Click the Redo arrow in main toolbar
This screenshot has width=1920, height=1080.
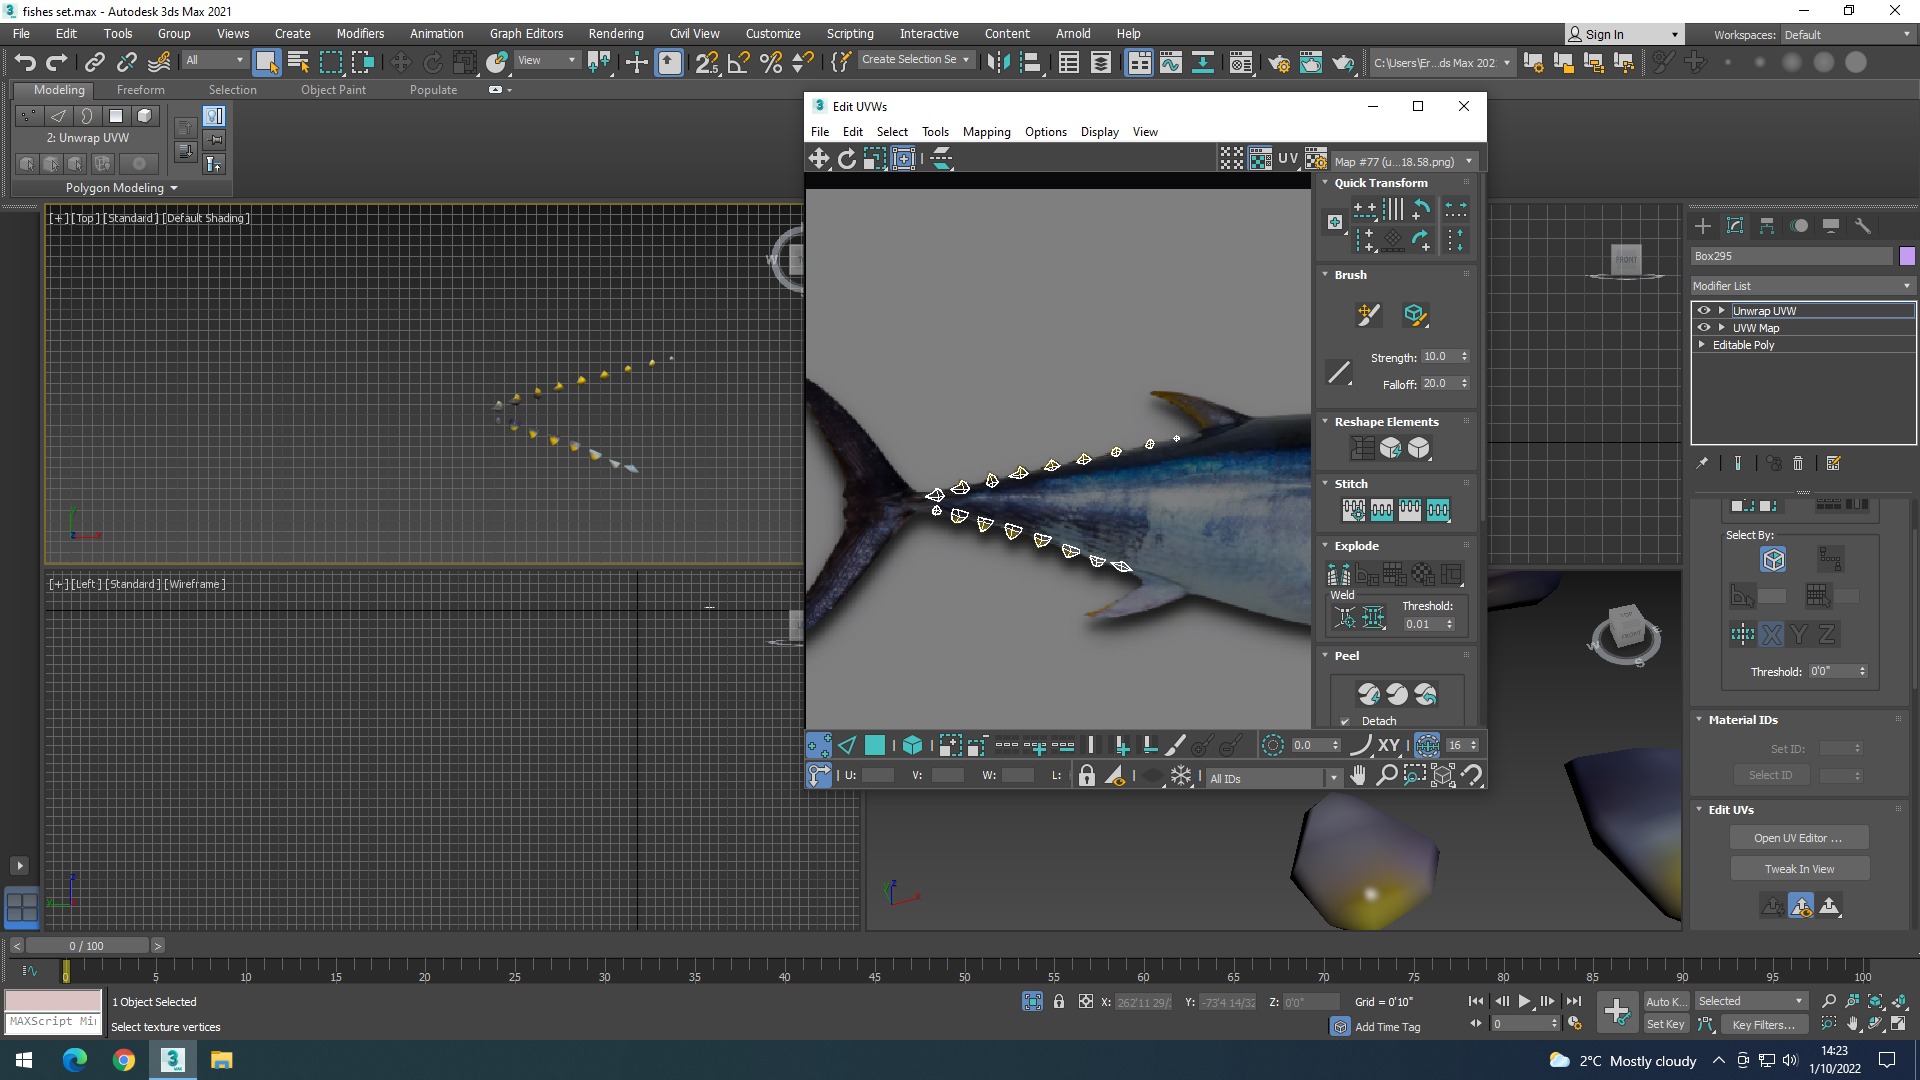[x=57, y=62]
